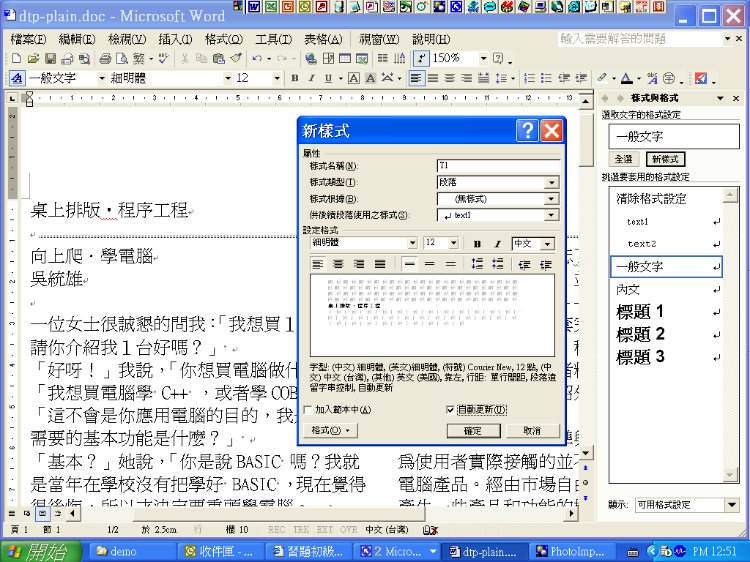Open following paragraph style dropdown showing text1

551,215
